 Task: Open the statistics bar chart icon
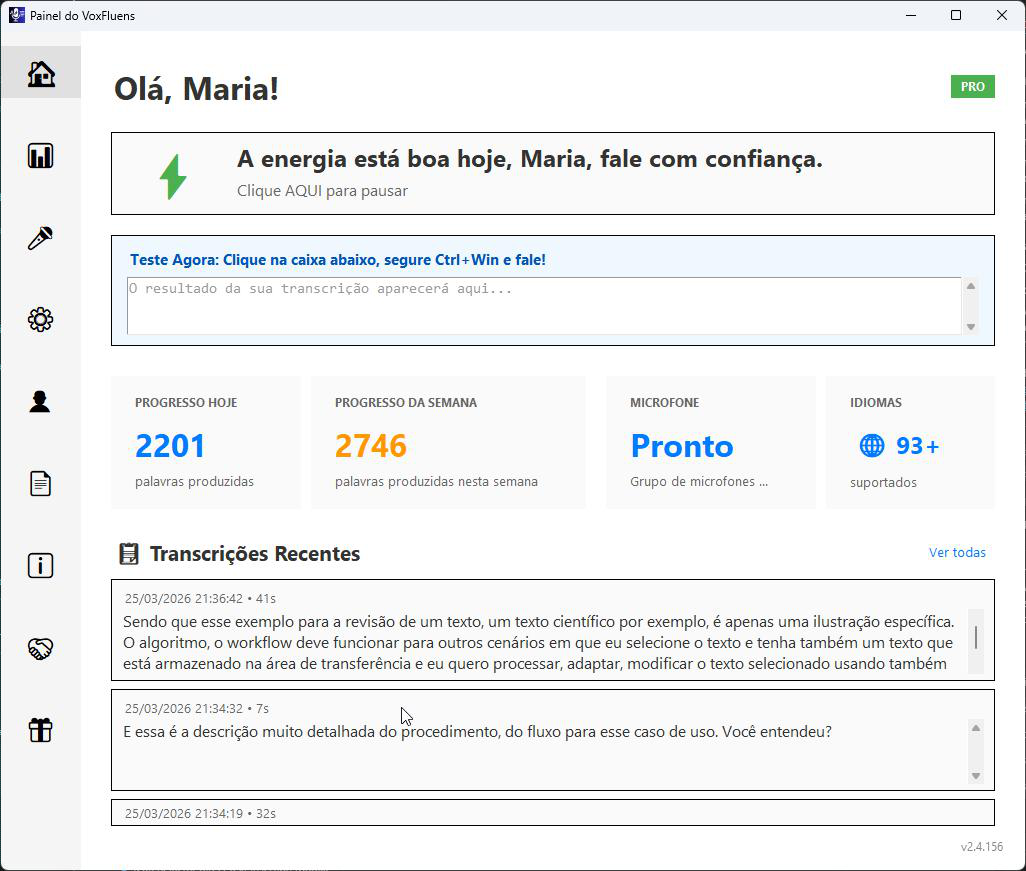click(41, 156)
